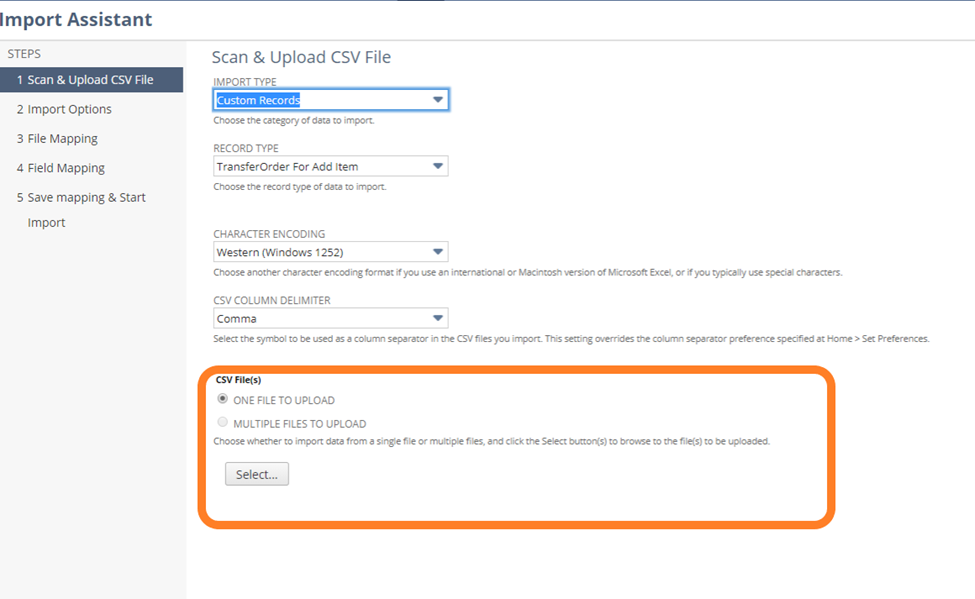Click the Scan & Upload CSV File heading

tap(301, 57)
